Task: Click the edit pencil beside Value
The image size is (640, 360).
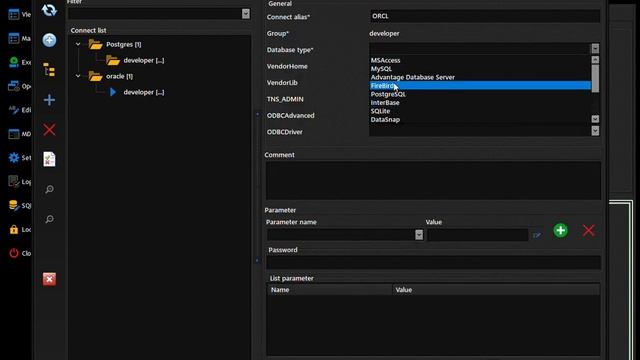Action: pyautogui.click(x=537, y=235)
